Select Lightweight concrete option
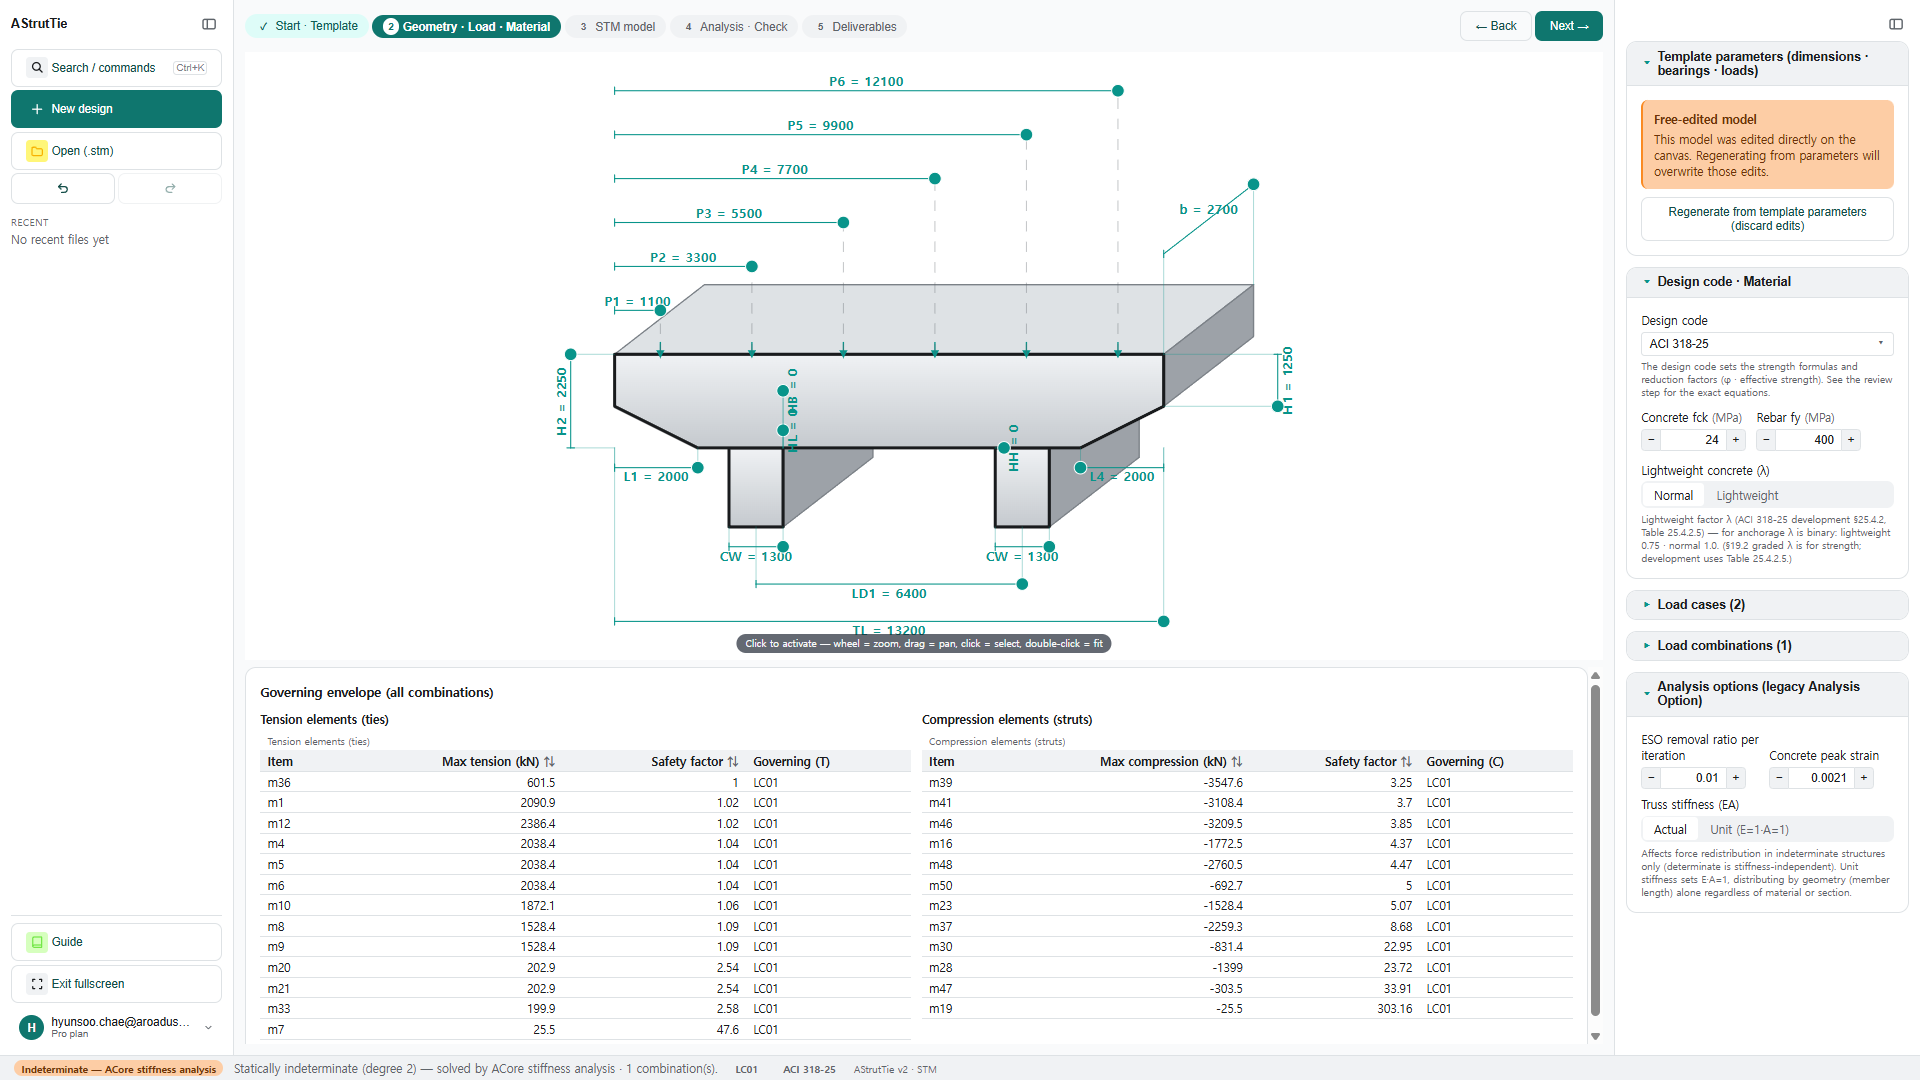The image size is (1920, 1080). click(x=1747, y=496)
